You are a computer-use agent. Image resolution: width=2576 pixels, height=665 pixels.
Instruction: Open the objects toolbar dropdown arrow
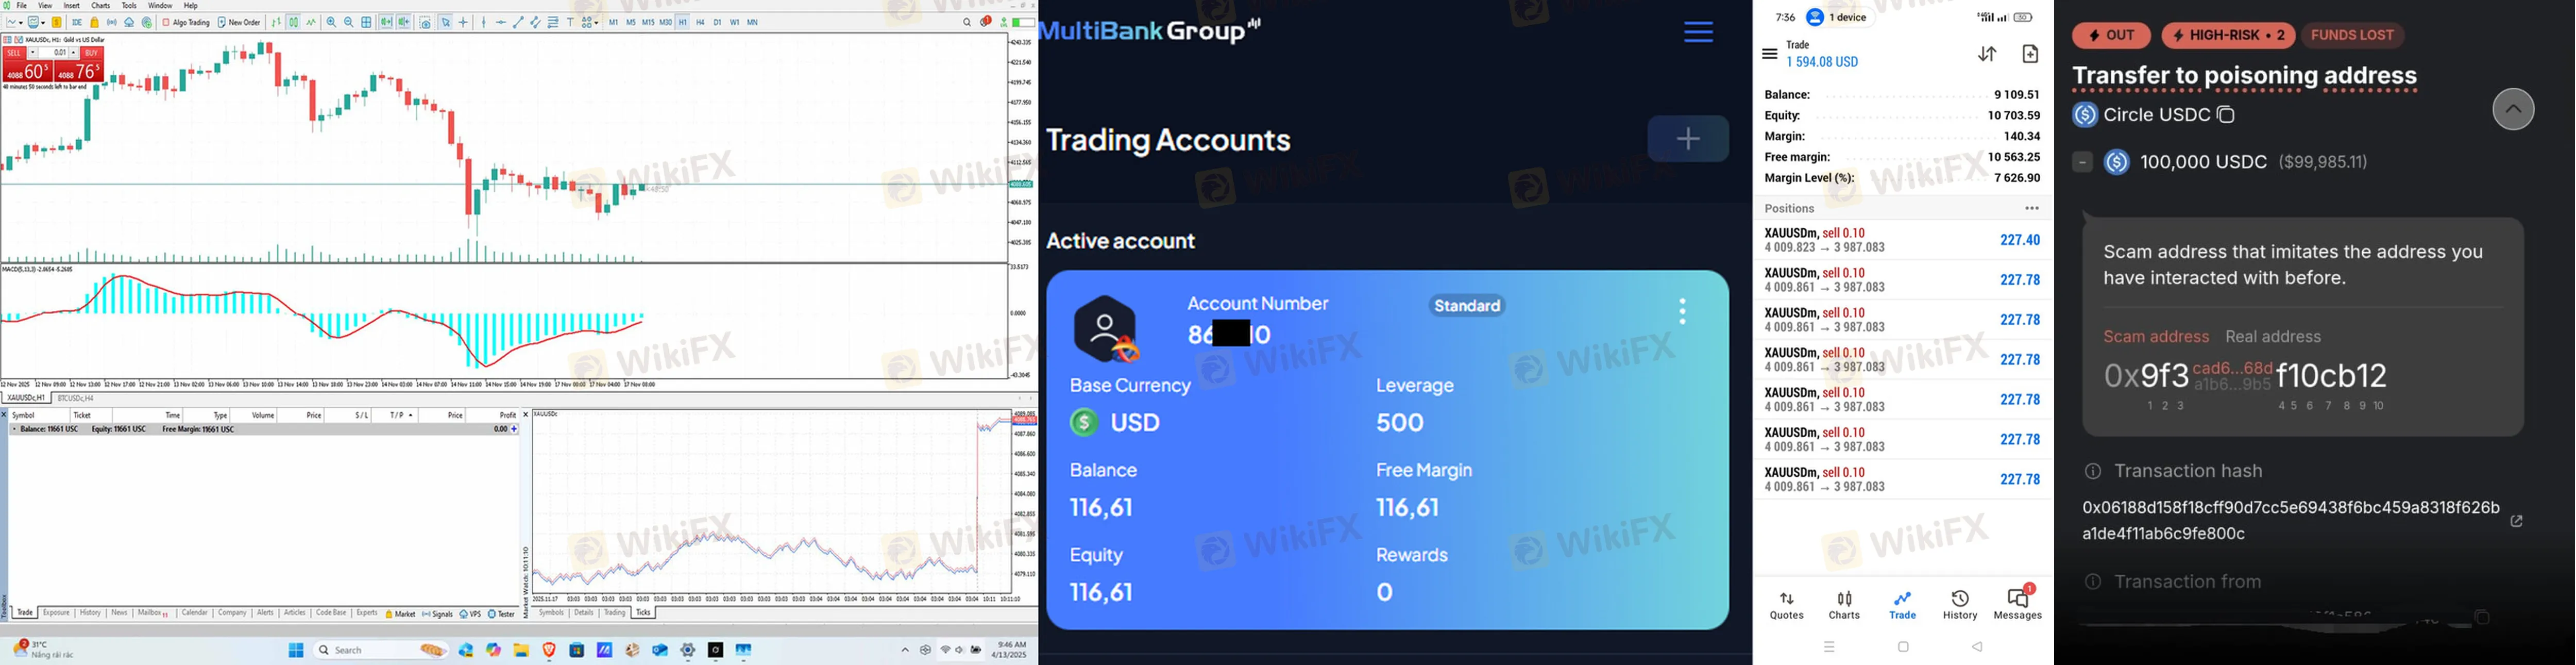point(596,23)
